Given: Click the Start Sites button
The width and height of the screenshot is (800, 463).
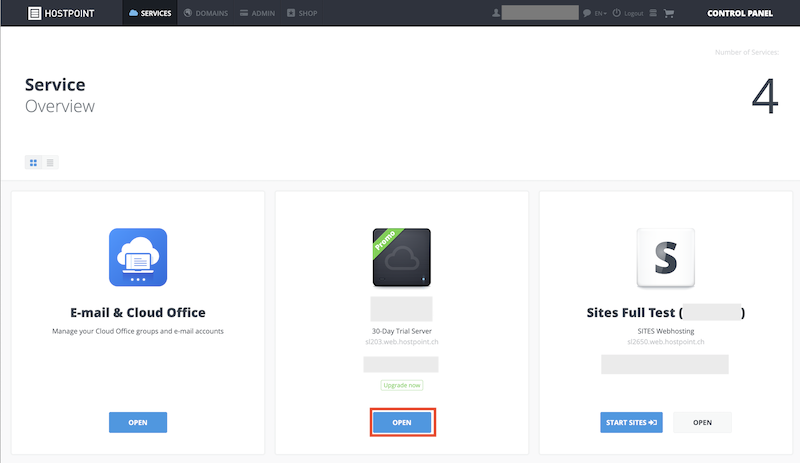Looking at the screenshot, I should point(632,423).
